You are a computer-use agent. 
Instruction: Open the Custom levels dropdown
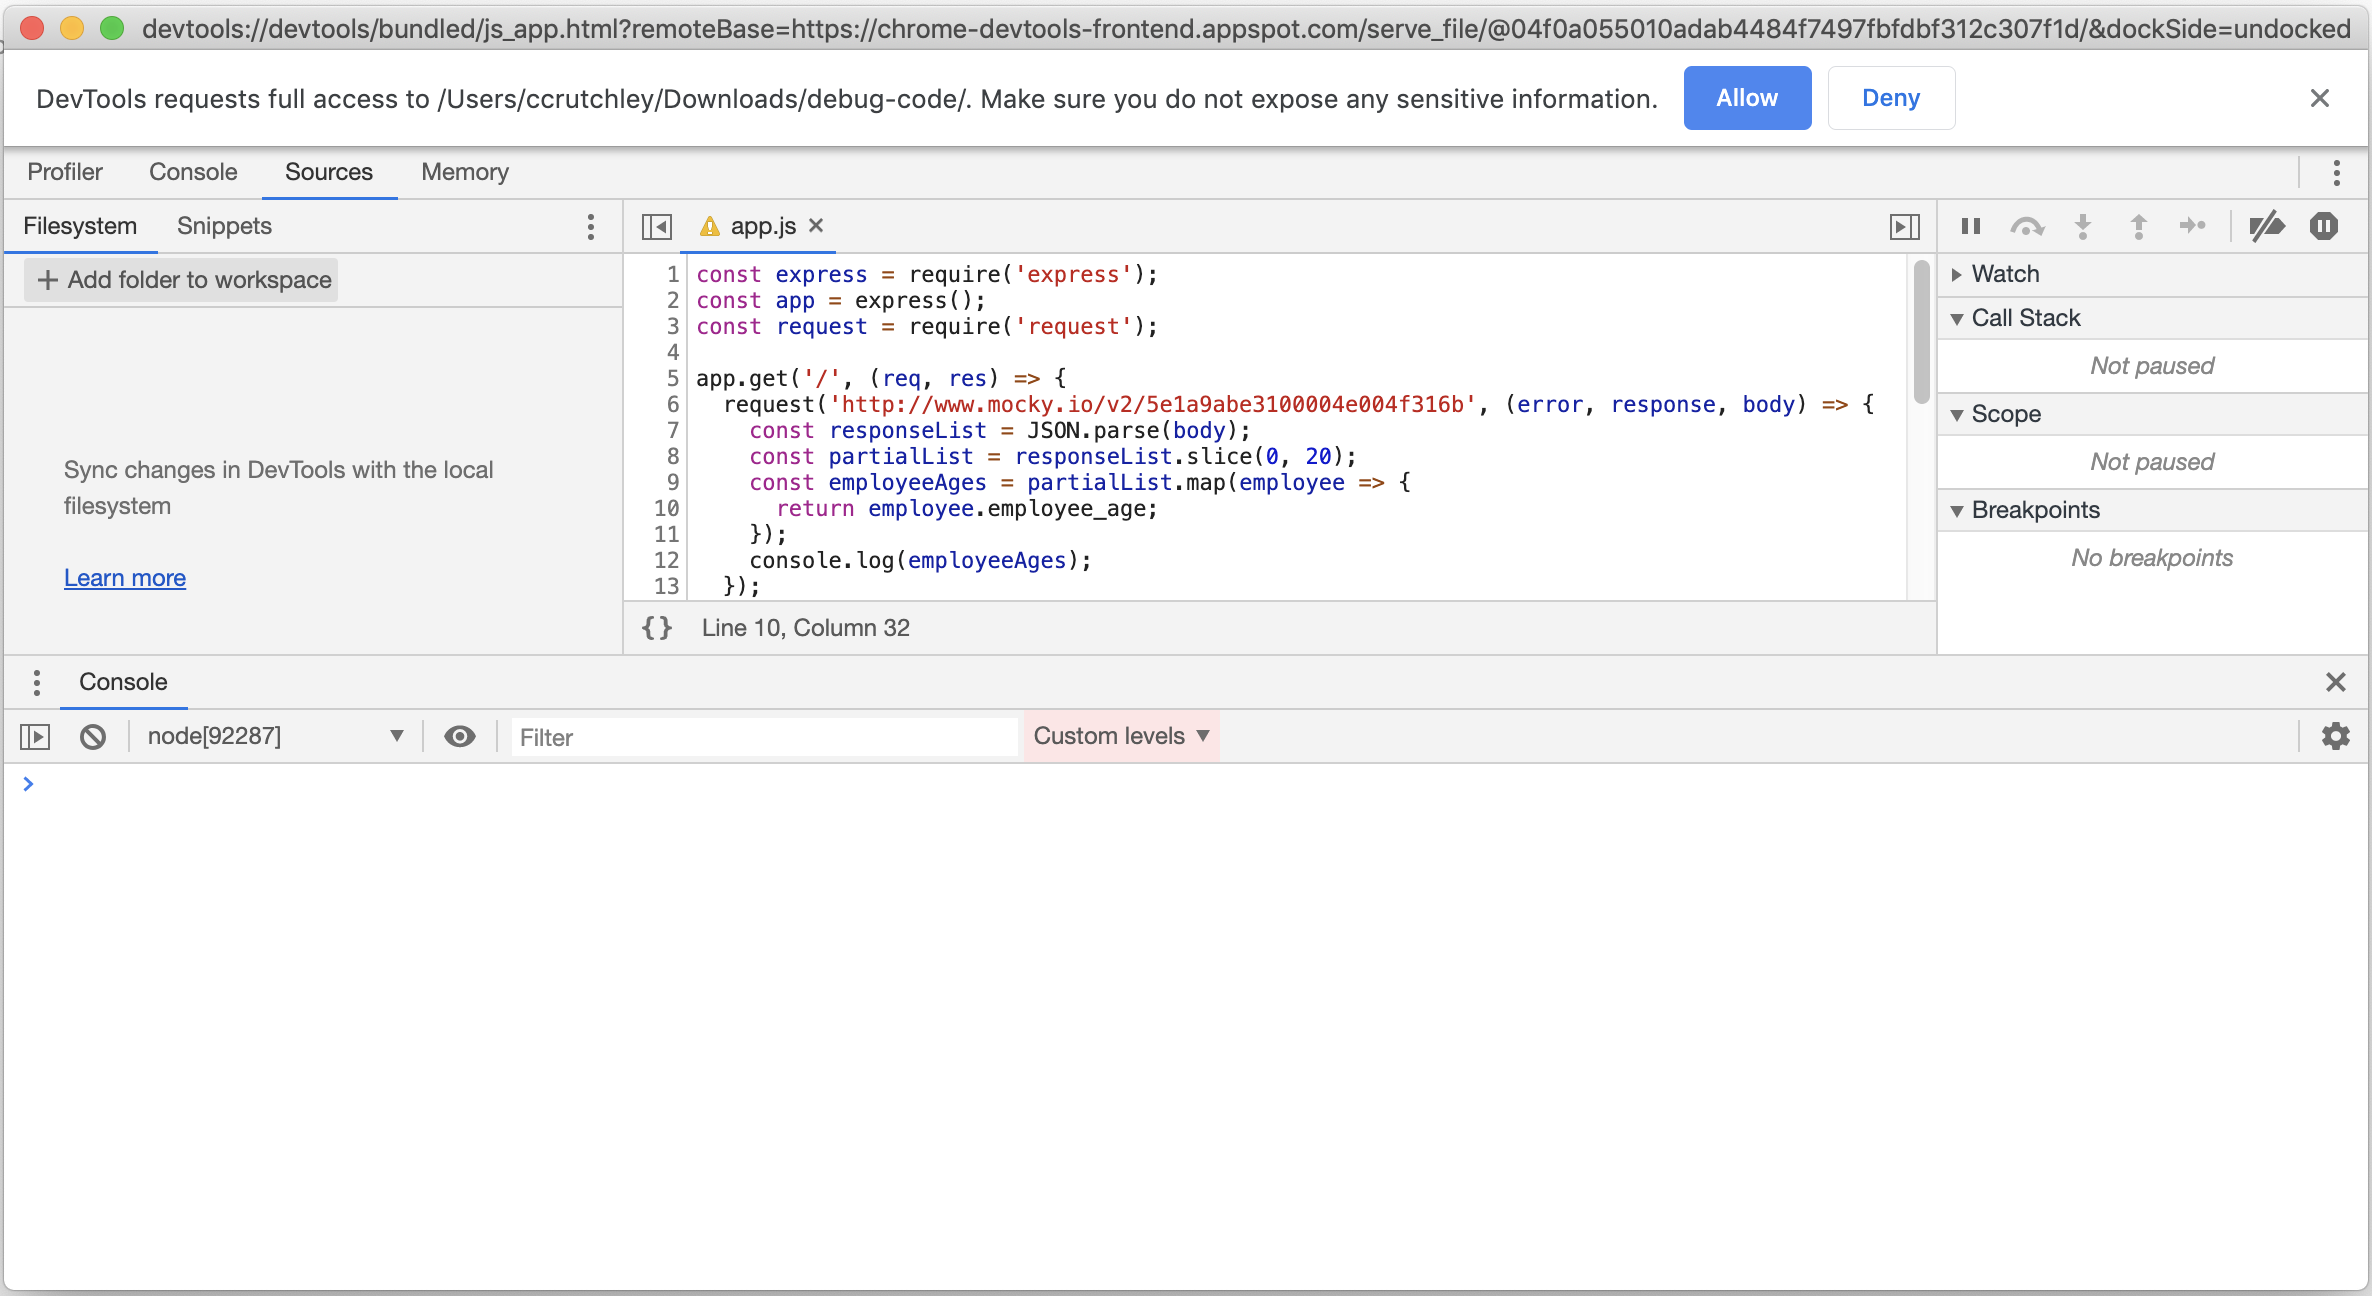pos(1120,736)
